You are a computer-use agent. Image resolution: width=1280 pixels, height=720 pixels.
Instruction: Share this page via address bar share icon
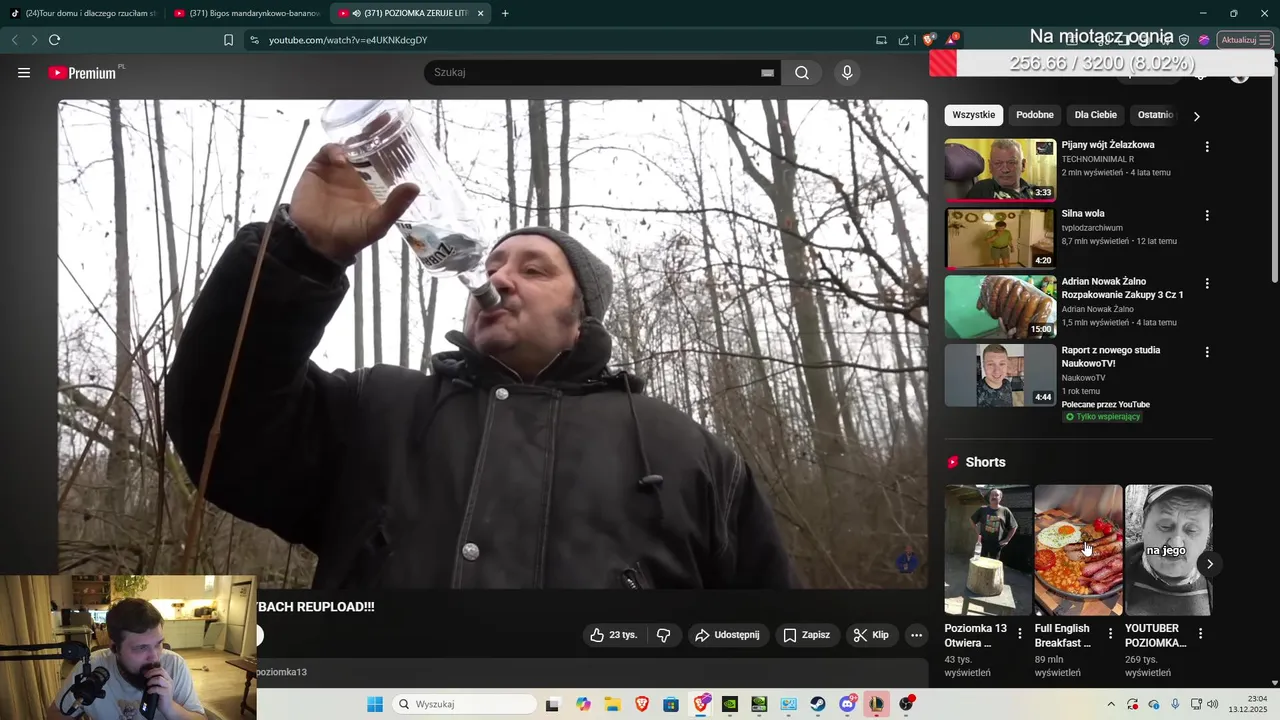pyautogui.click(x=904, y=40)
